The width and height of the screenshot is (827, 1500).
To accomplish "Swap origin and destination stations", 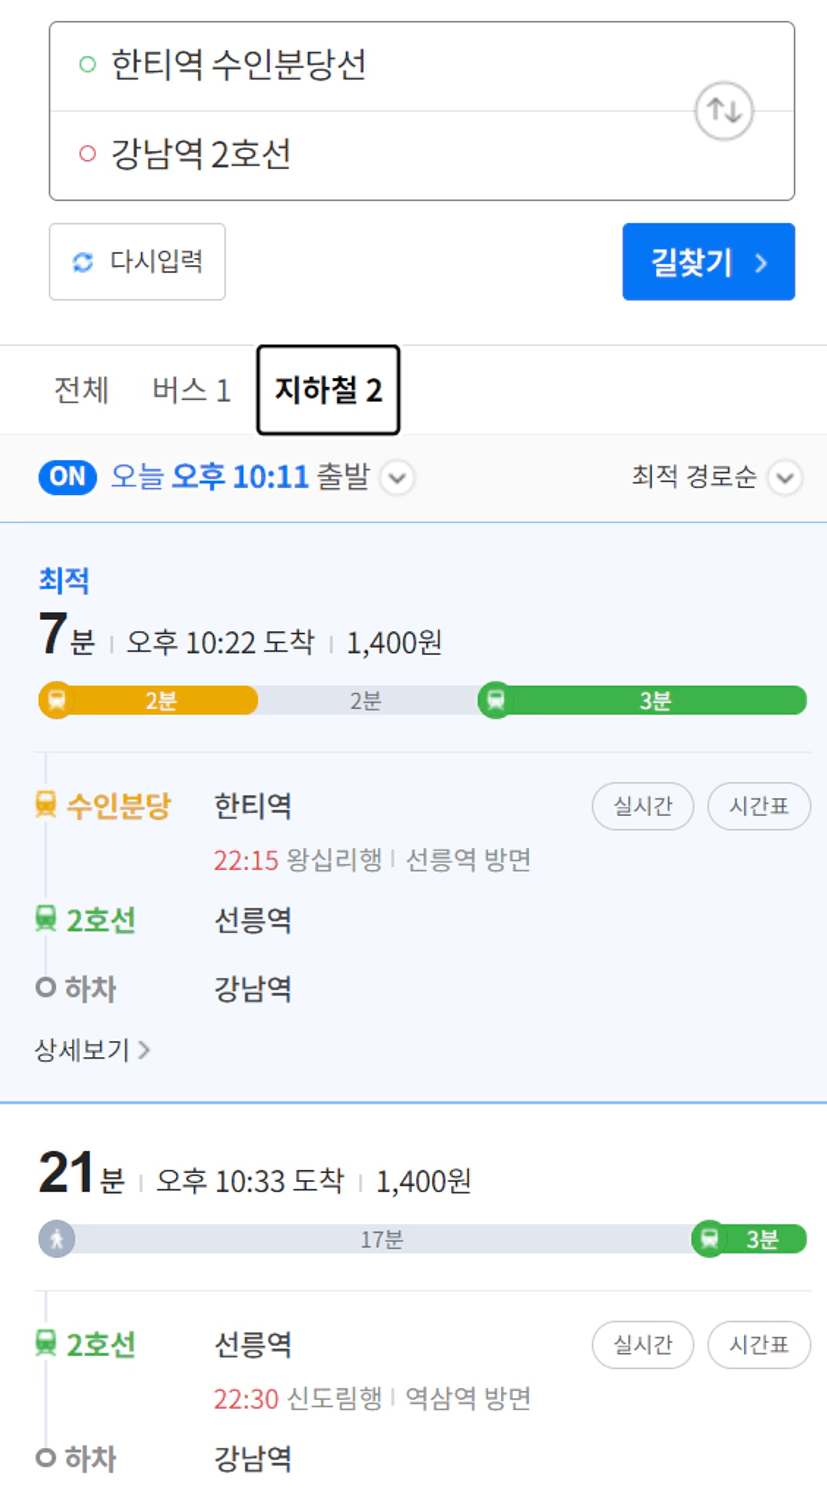I will click(724, 110).
